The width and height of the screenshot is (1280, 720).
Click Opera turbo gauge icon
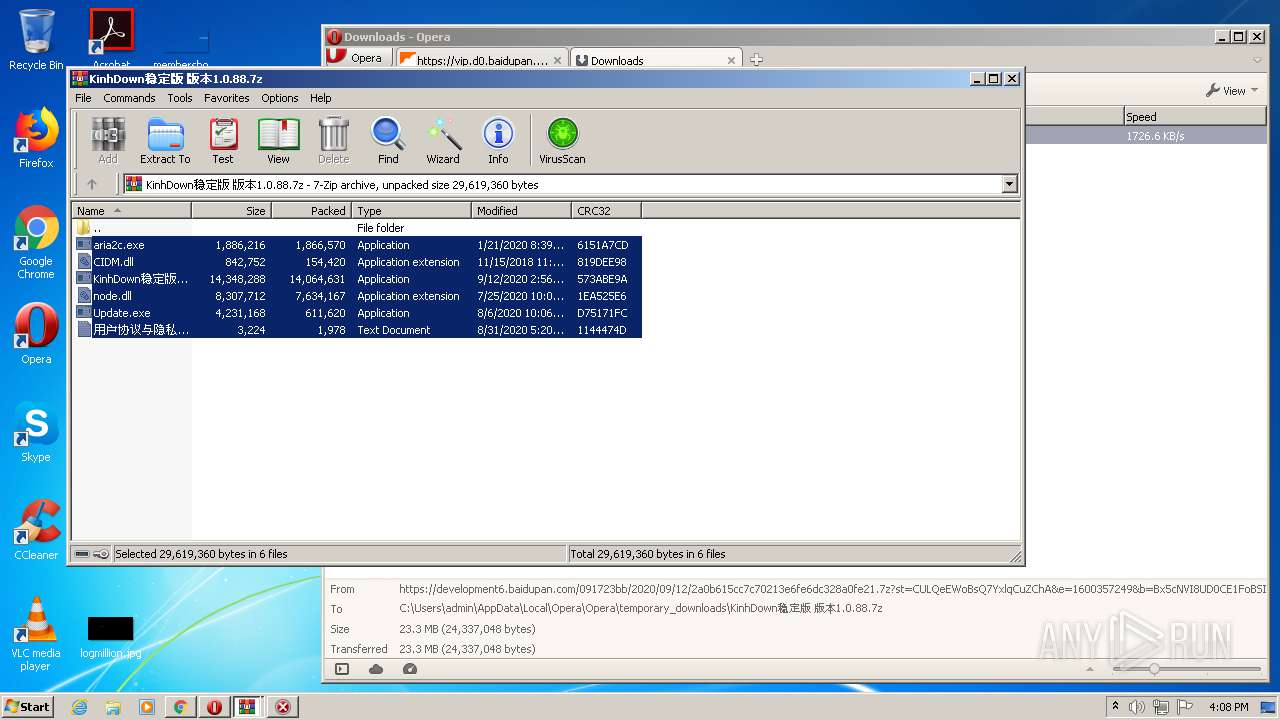pos(410,669)
